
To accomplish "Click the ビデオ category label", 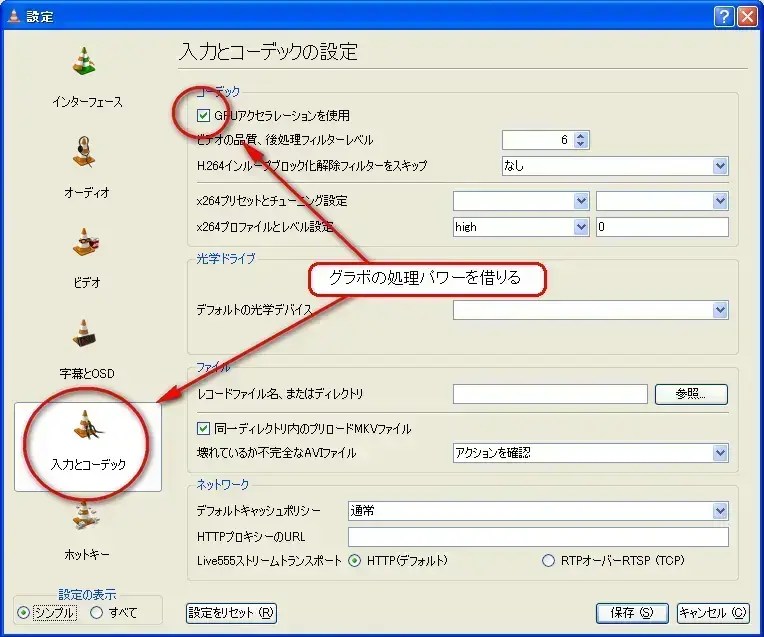I will (87, 282).
